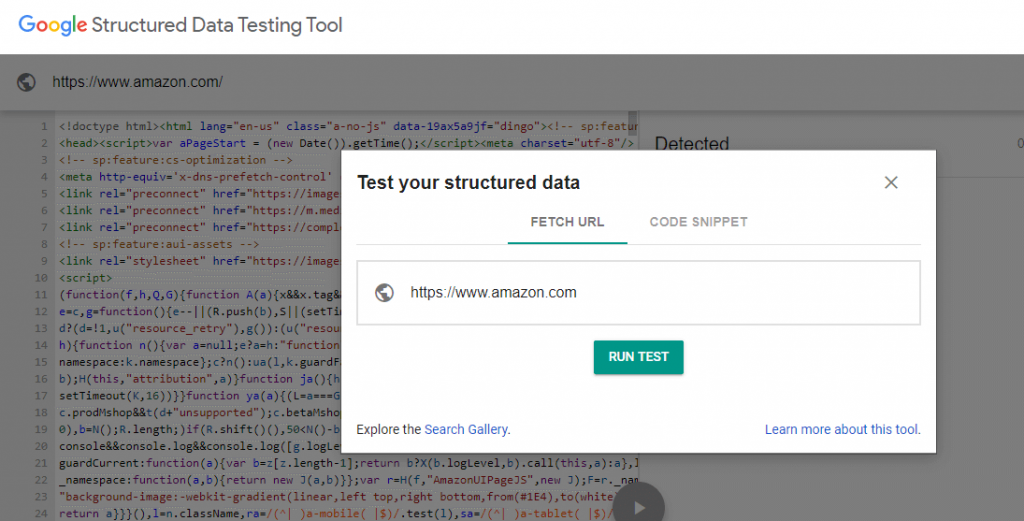This screenshot has height=521, width=1024.
Task: Select the Fetch URL tab
Action: point(567,222)
